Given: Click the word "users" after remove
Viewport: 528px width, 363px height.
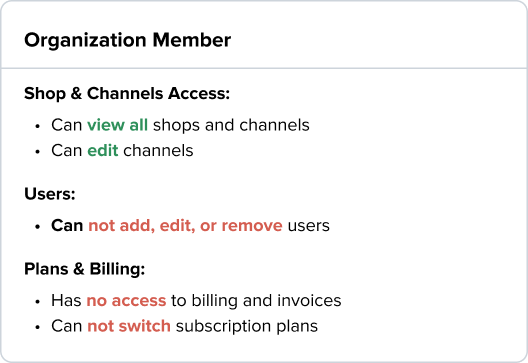Looking at the screenshot, I should 308,225.
